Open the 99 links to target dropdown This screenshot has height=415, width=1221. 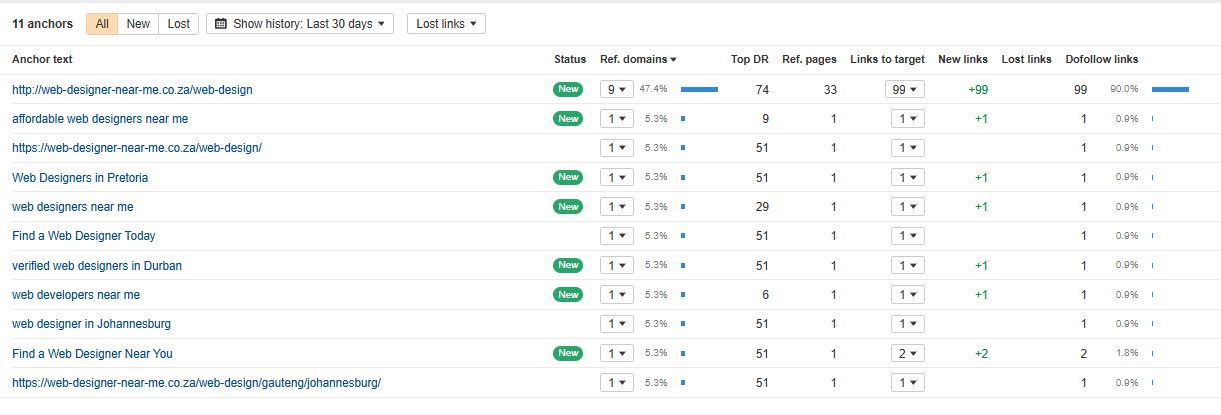pyautogui.click(x=904, y=90)
